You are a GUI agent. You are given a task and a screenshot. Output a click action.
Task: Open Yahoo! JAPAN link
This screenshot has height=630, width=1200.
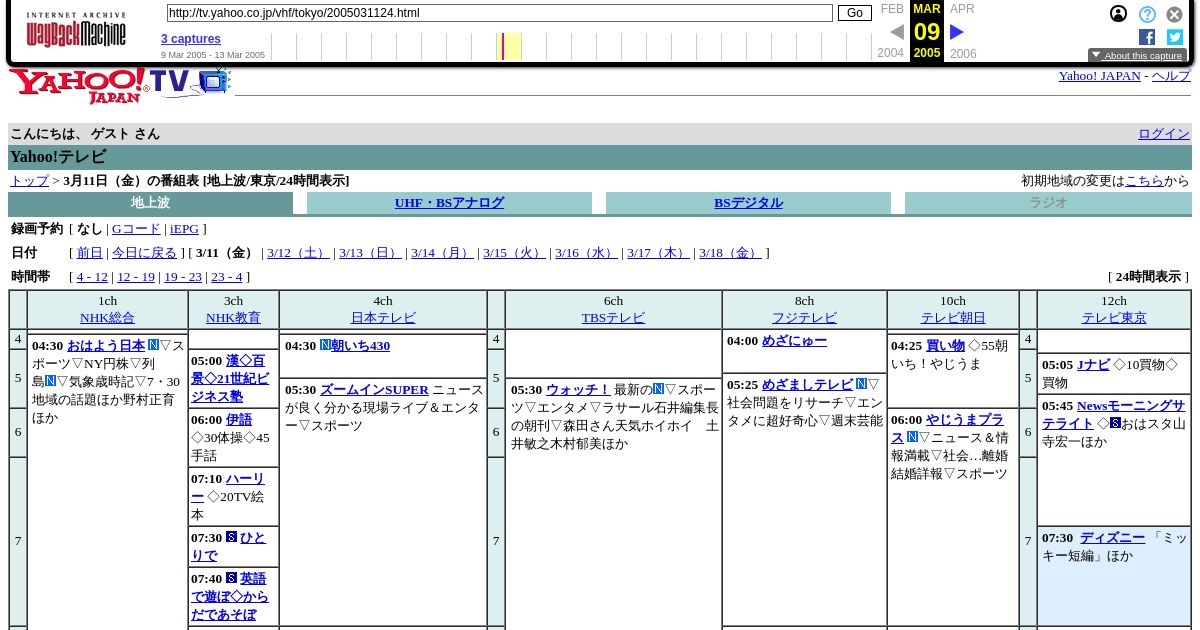point(1099,76)
